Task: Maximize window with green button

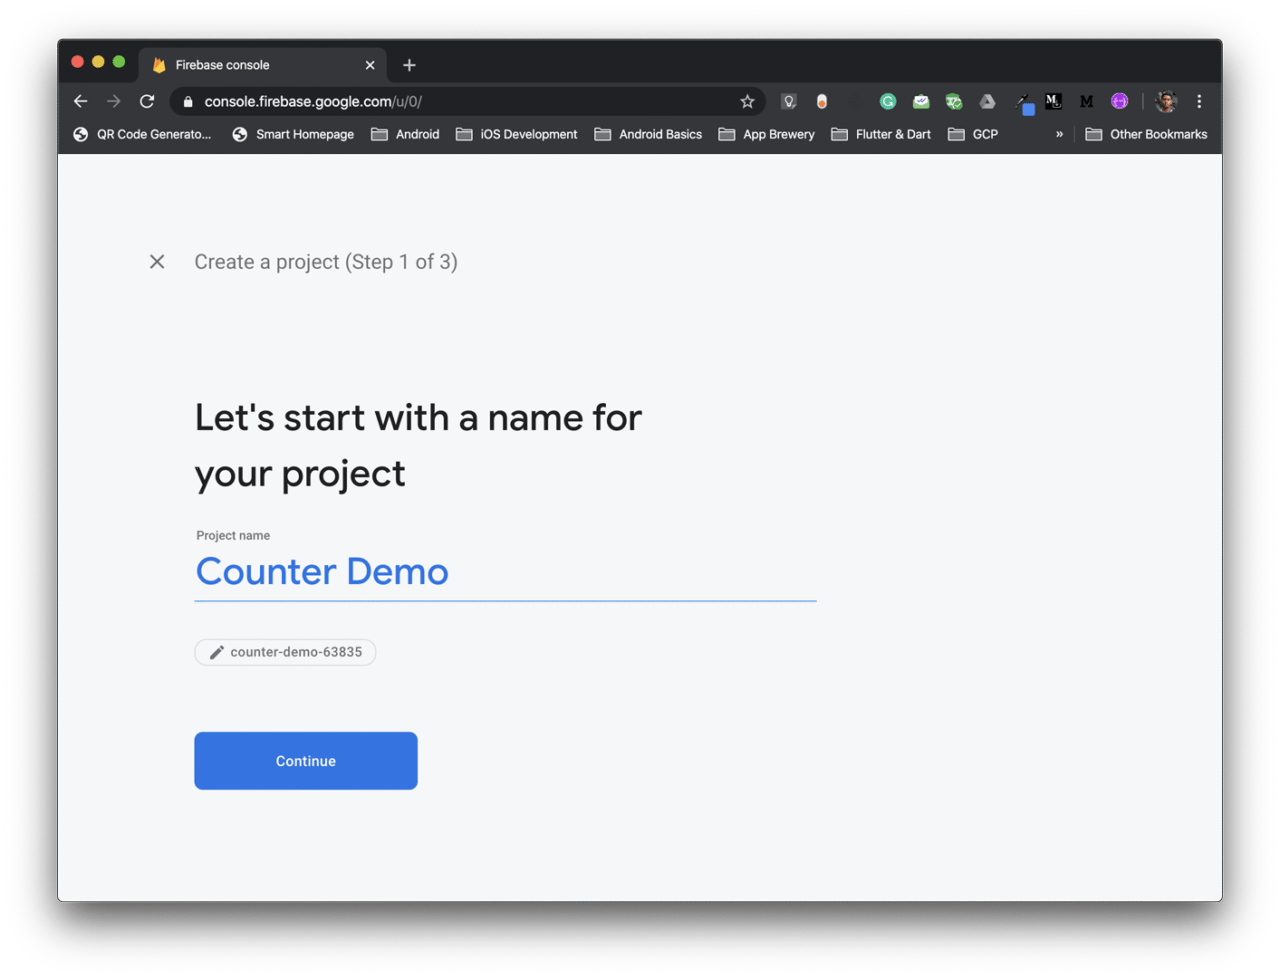Action: [119, 62]
